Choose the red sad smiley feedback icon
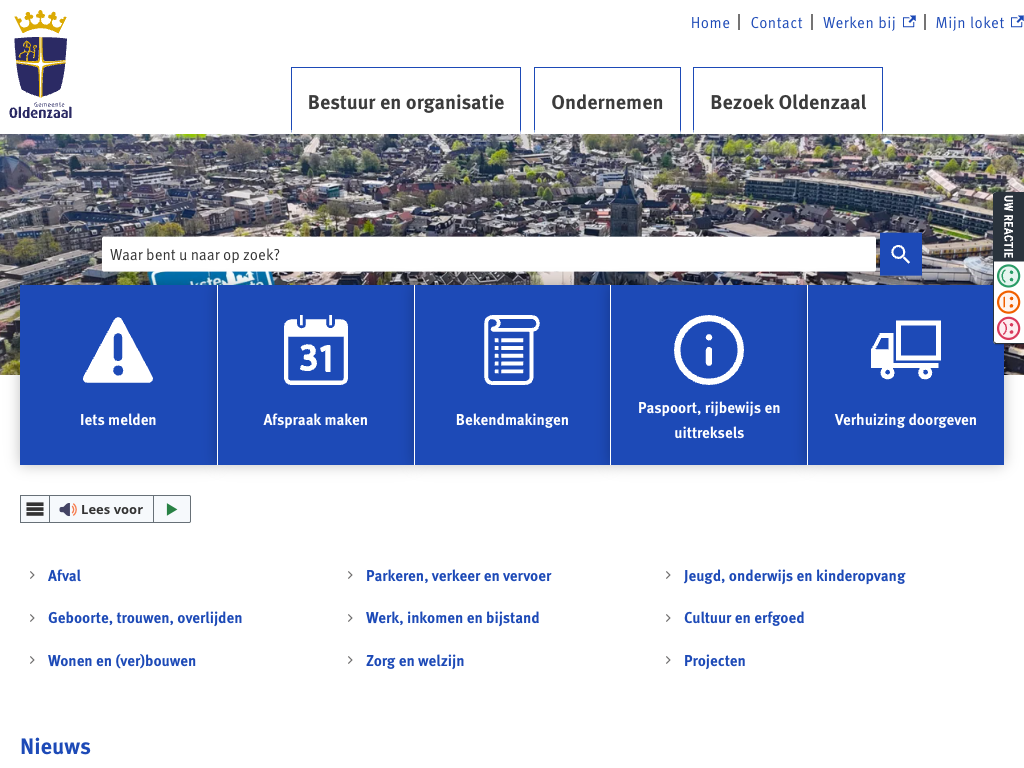This screenshot has height=768, width=1024. tap(1009, 328)
